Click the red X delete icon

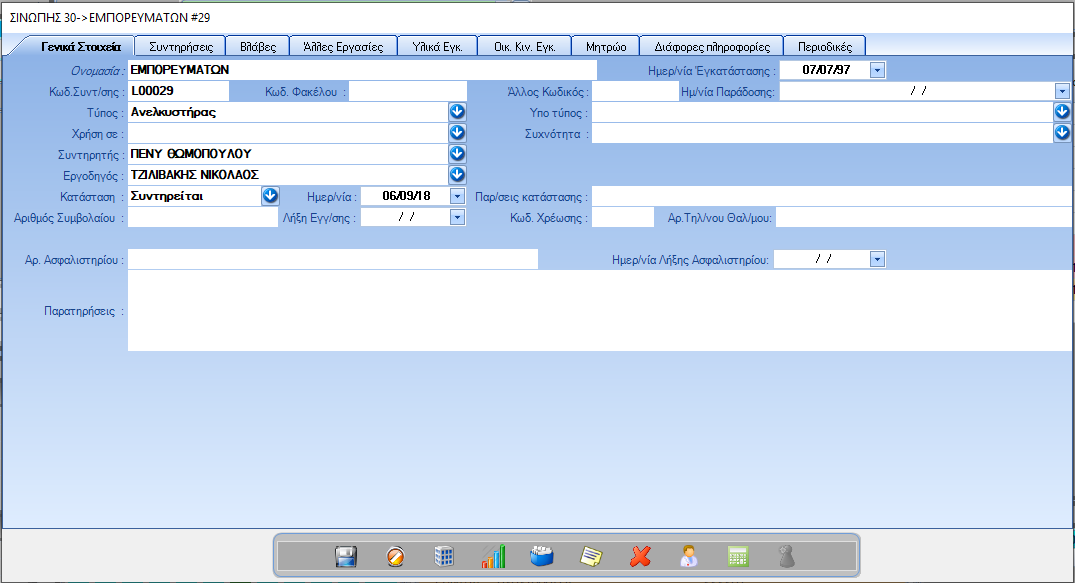click(x=641, y=557)
